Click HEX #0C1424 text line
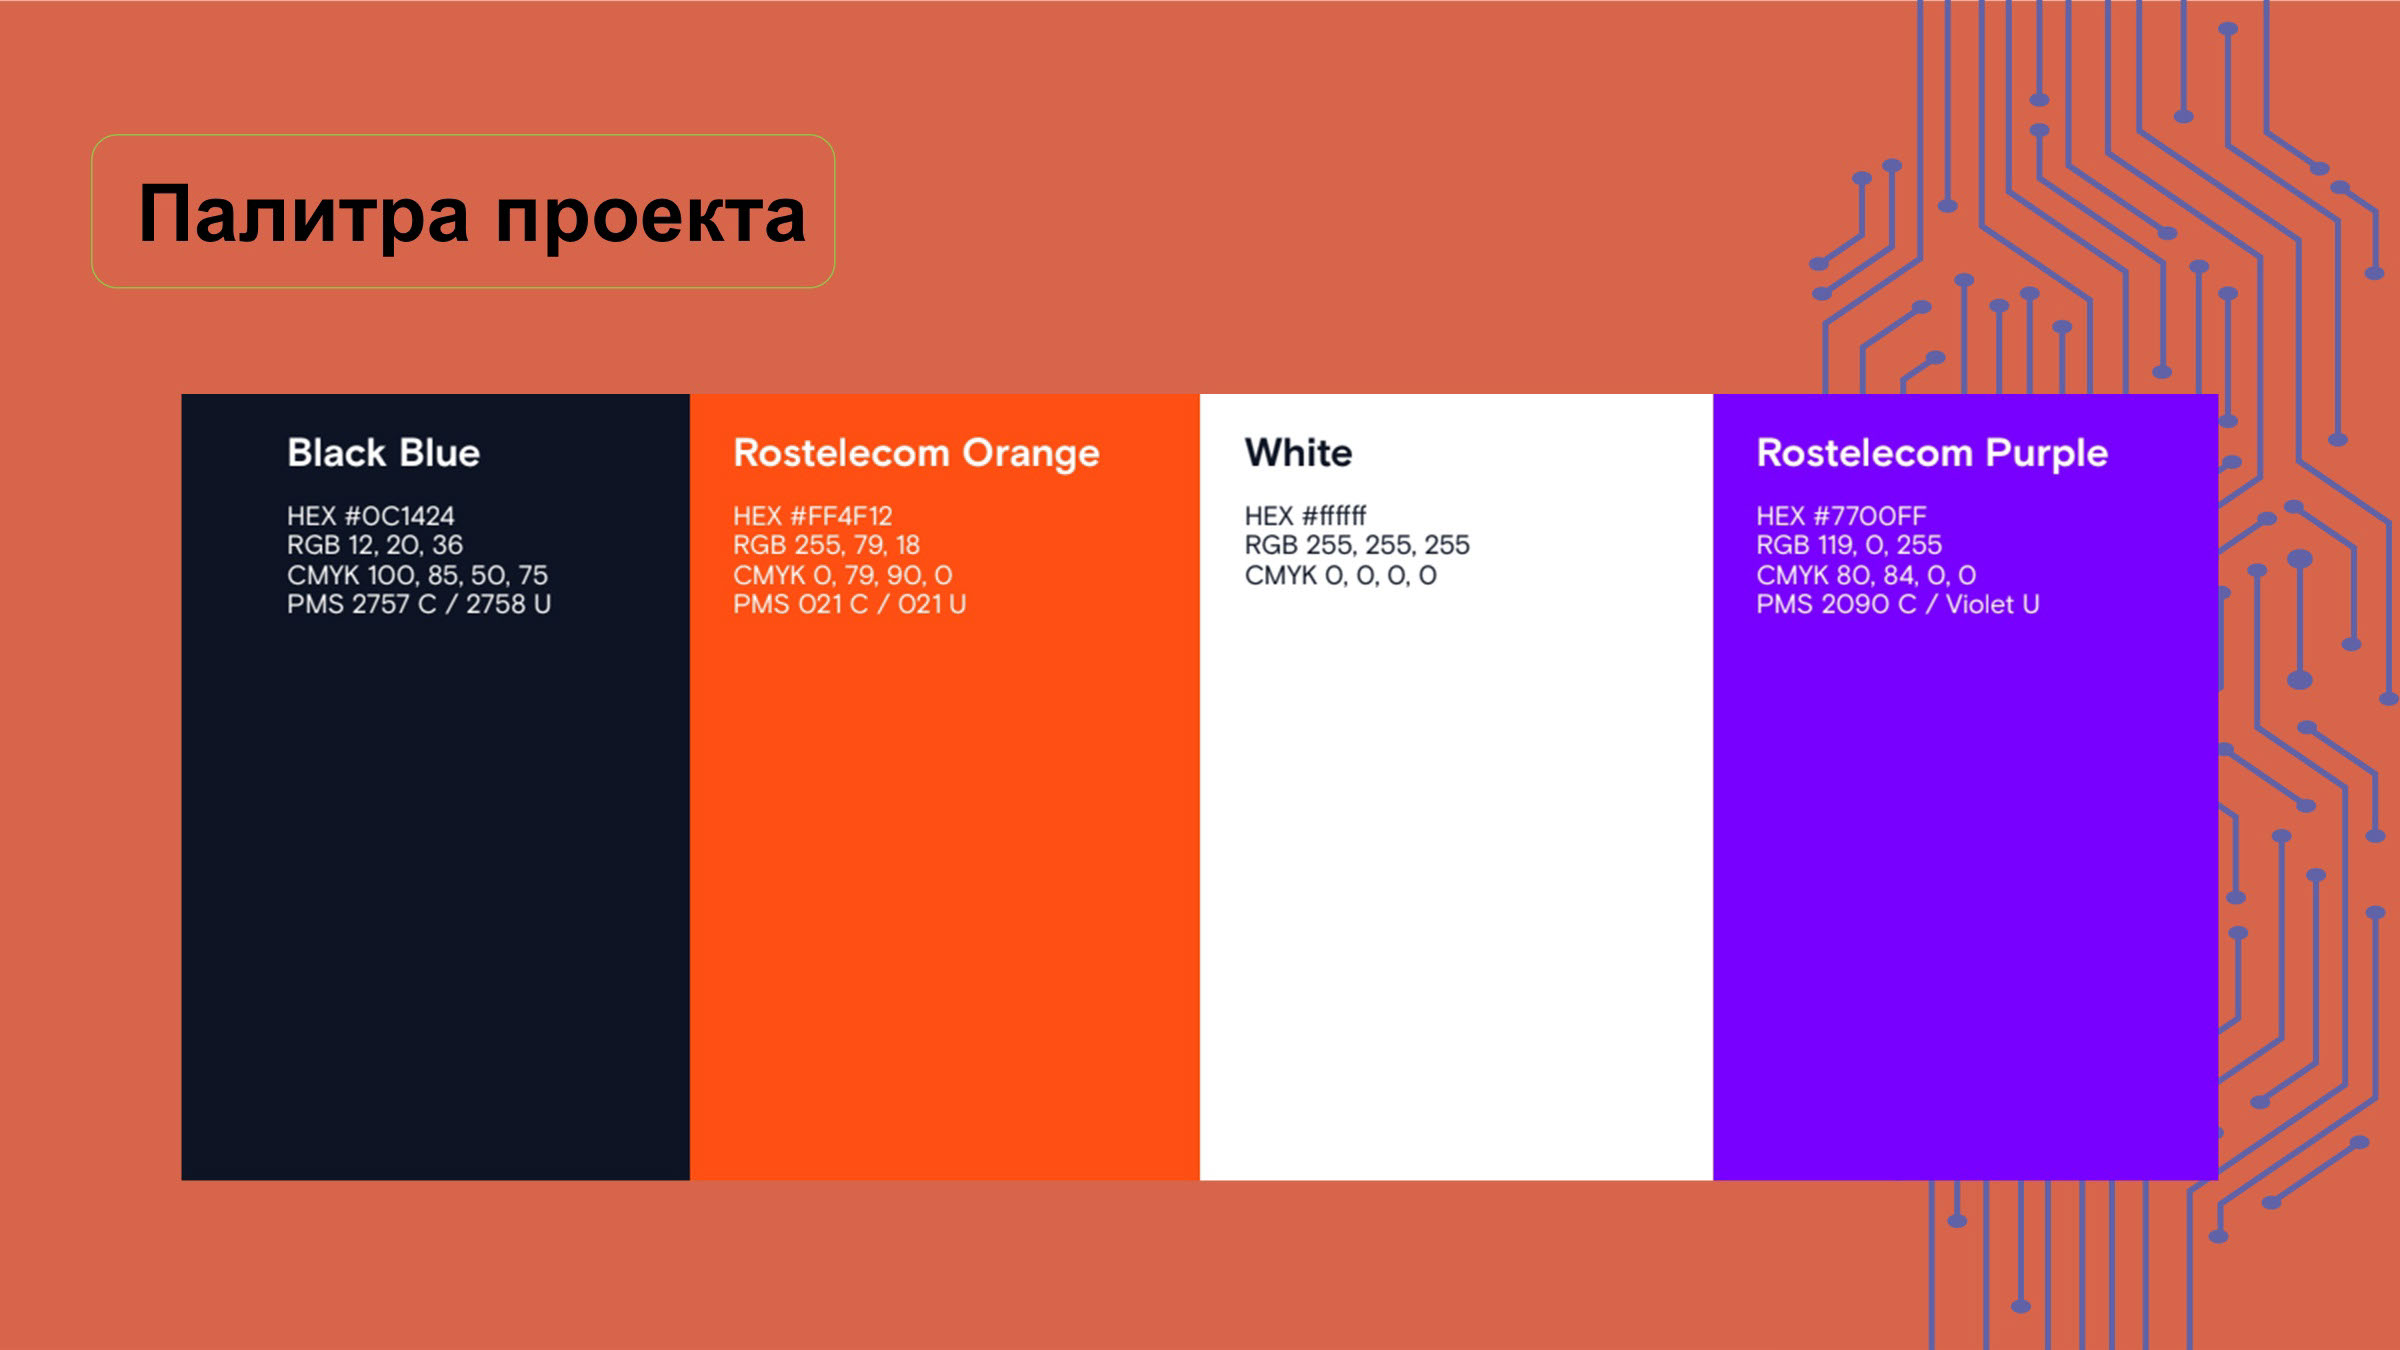This screenshot has height=1350, width=2400. (370, 516)
